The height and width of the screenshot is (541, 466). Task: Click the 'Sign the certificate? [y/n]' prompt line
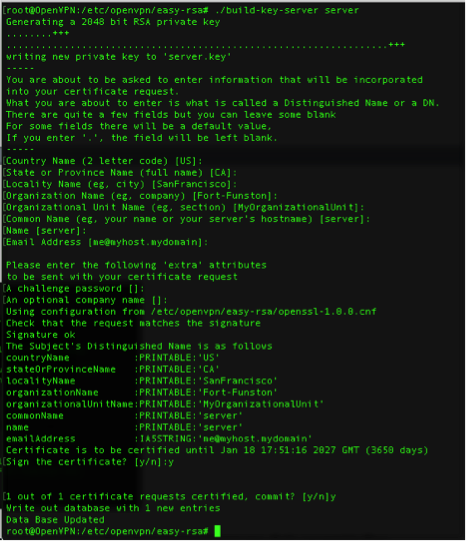[90, 462]
